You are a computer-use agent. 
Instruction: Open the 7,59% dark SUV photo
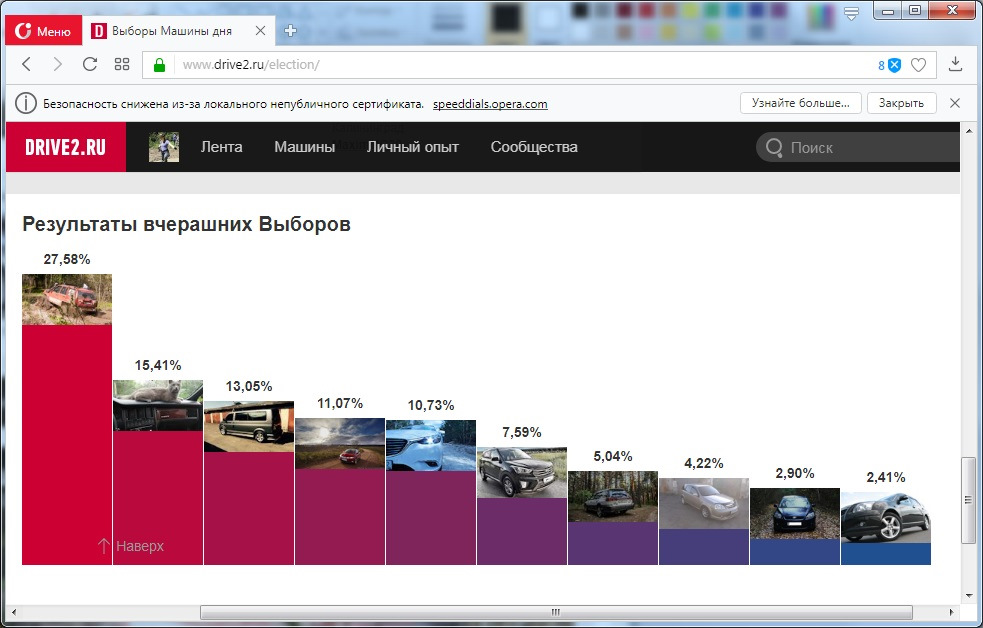pos(522,473)
